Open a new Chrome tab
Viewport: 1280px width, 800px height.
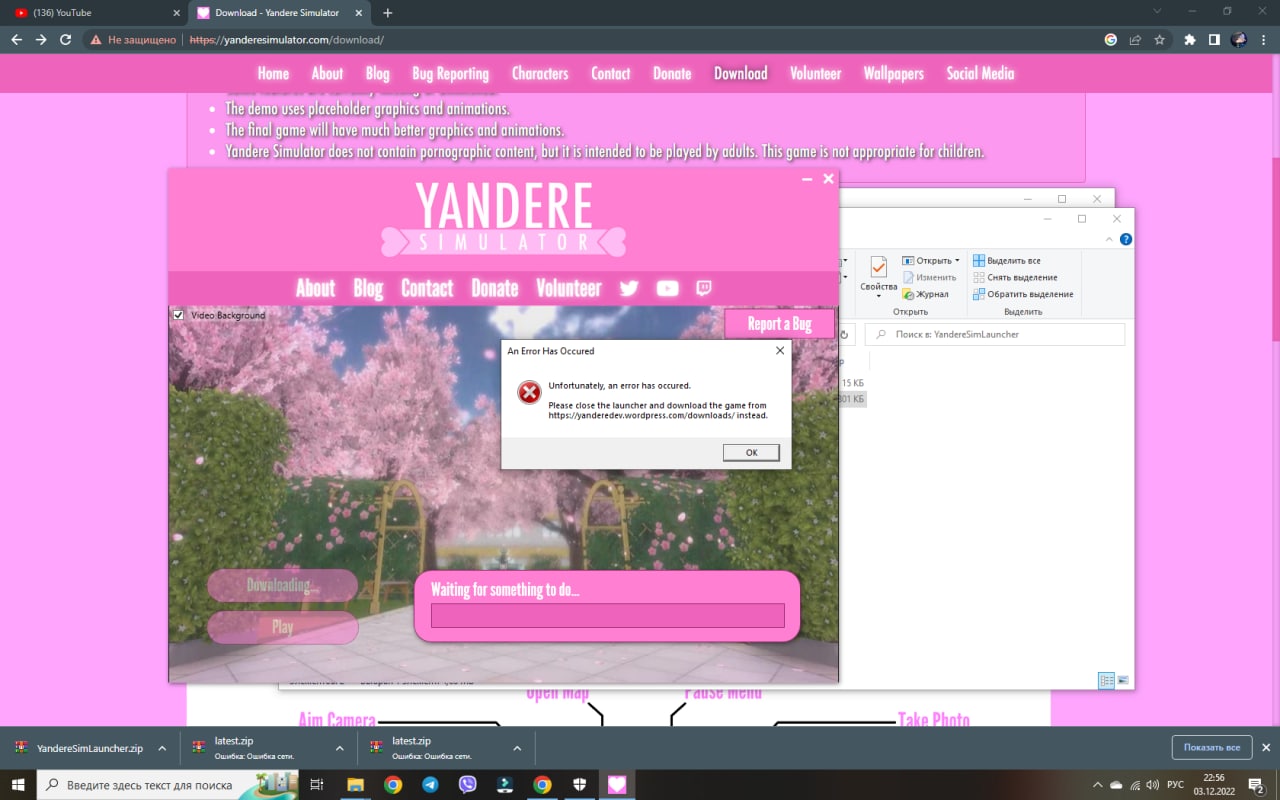click(x=388, y=13)
